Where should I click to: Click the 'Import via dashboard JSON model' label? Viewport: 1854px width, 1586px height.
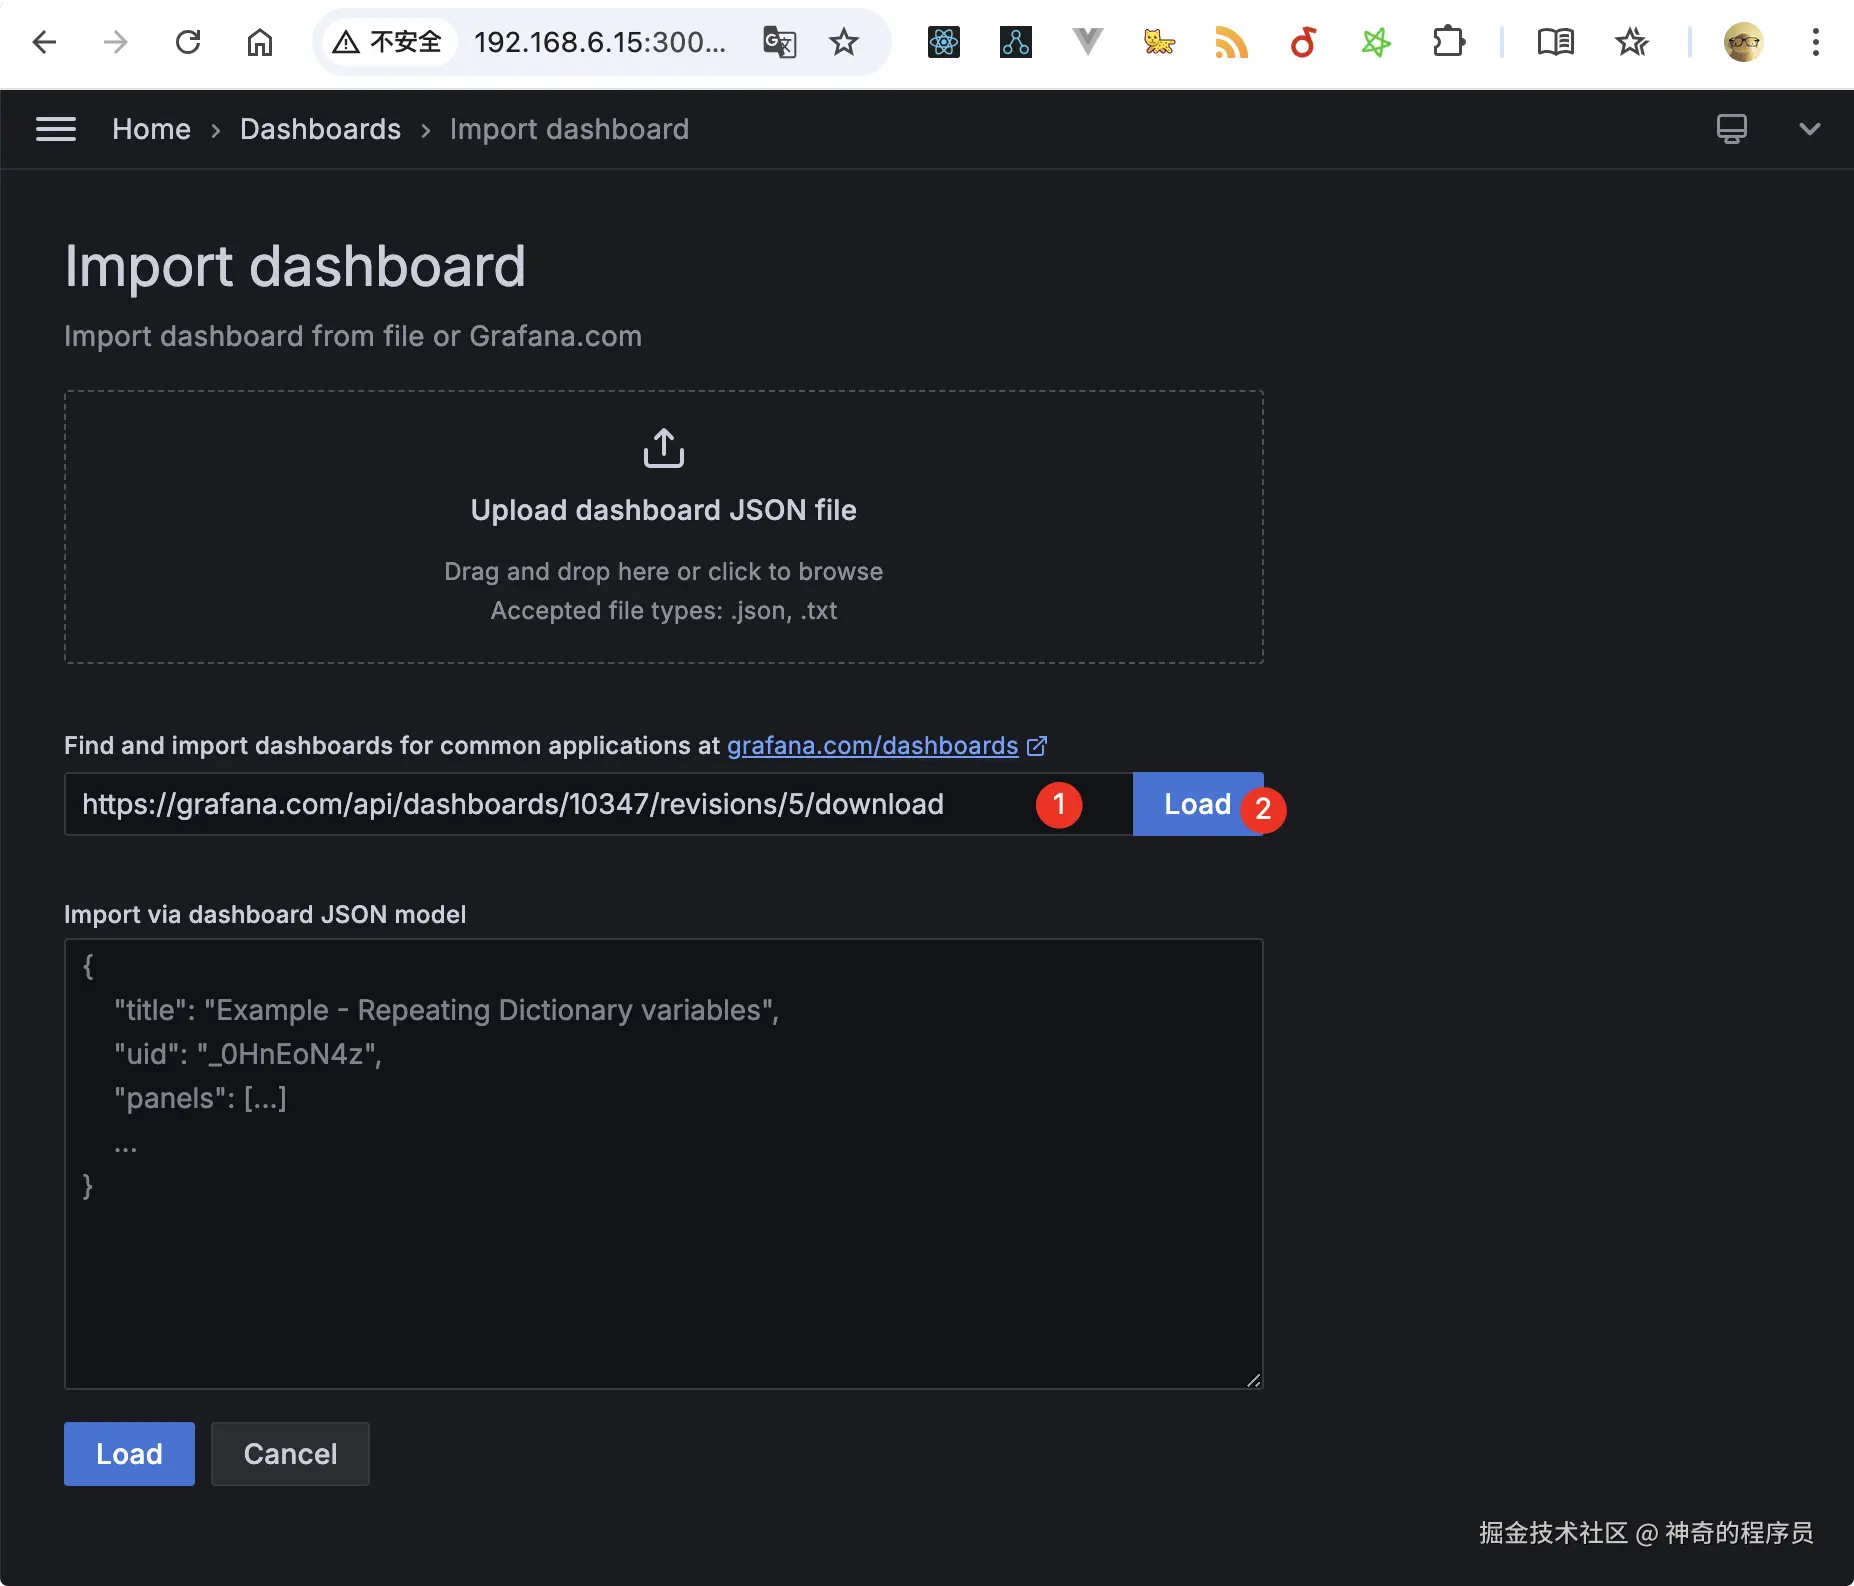[265, 915]
